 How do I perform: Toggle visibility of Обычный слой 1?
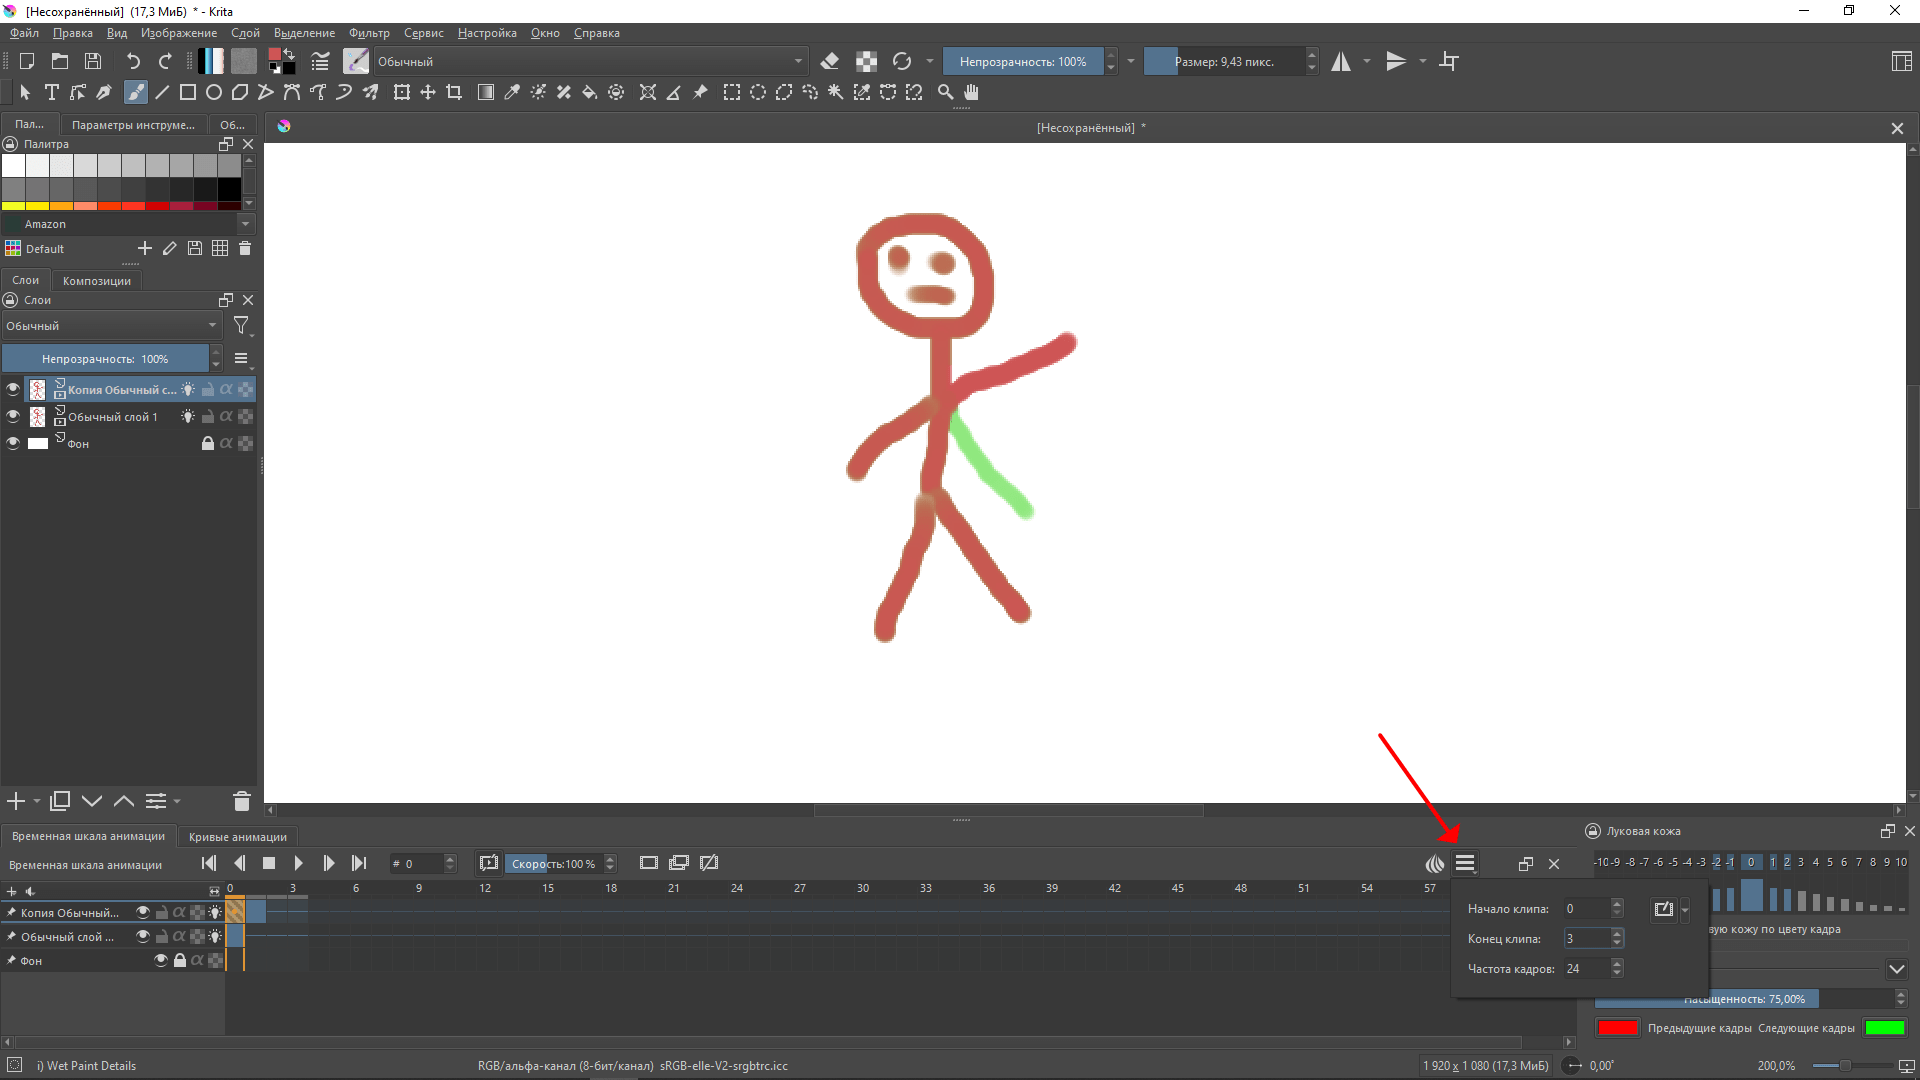[12, 415]
